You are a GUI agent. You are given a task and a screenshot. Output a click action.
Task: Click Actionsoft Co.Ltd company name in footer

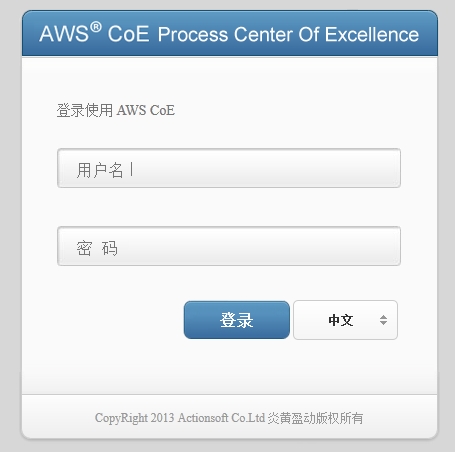tap(221, 418)
